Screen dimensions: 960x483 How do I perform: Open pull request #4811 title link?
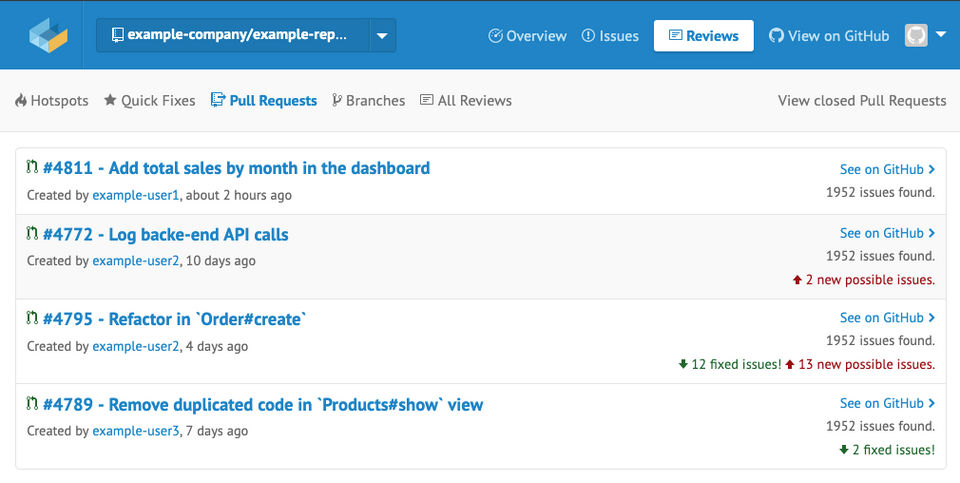[236, 168]
